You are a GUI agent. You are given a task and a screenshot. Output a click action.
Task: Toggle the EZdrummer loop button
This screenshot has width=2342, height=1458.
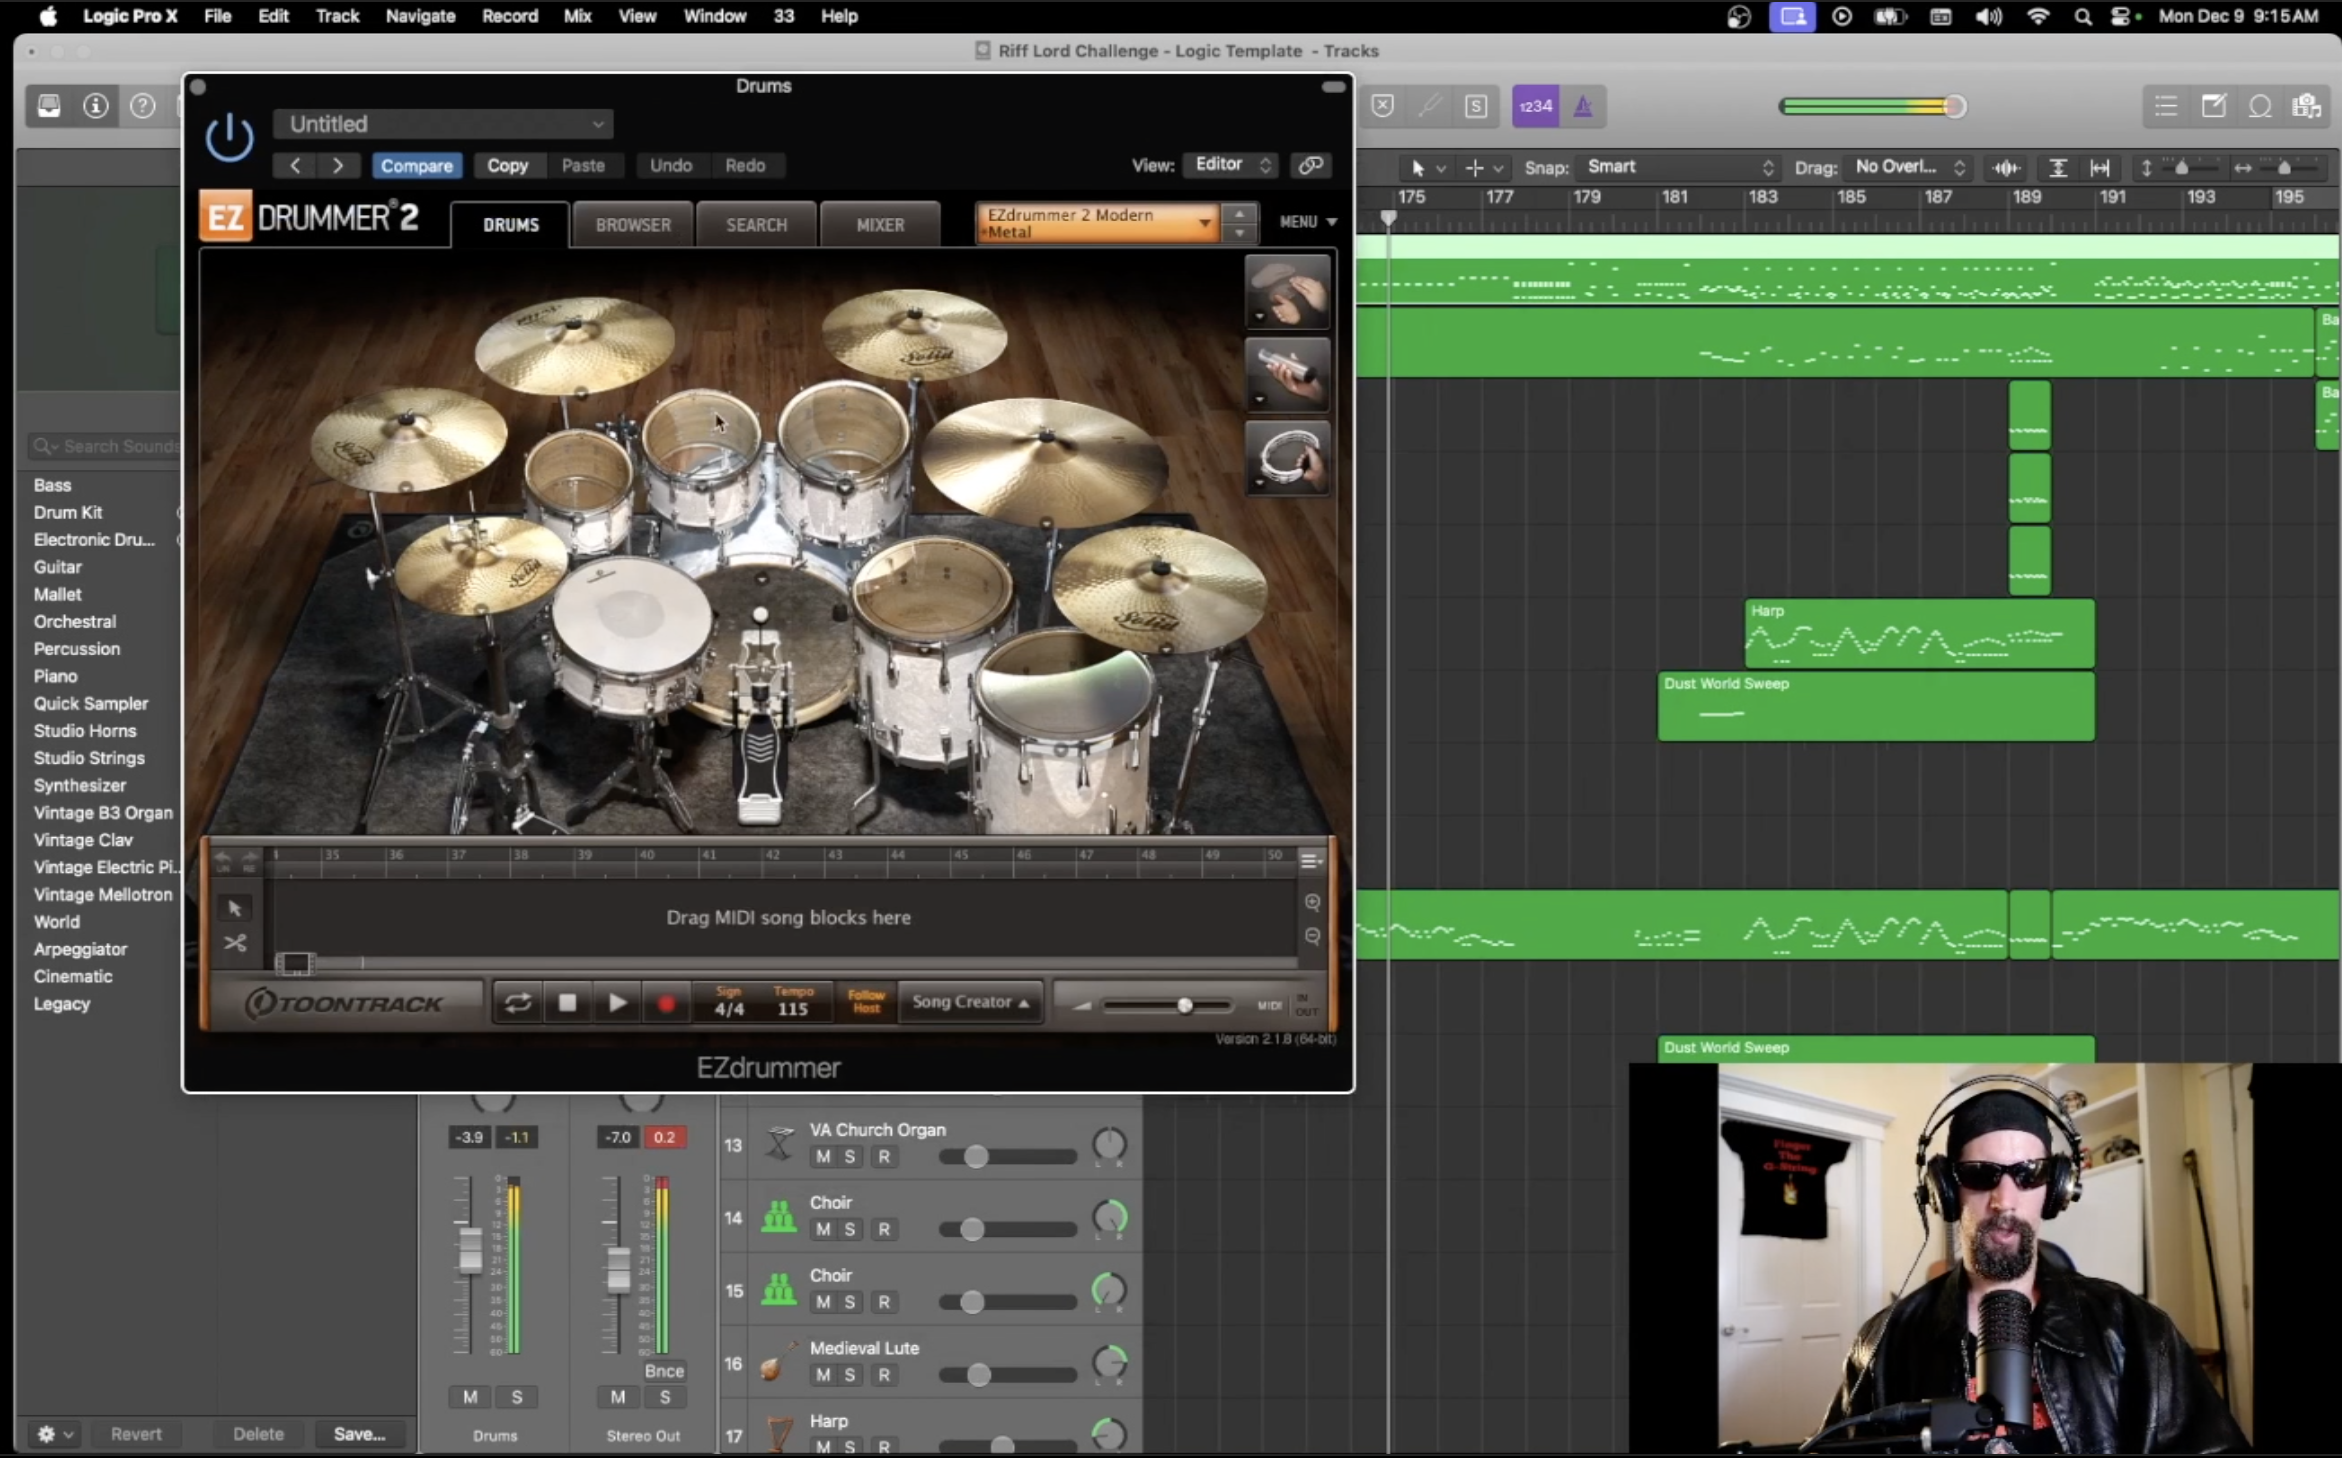pos(517,1003)
